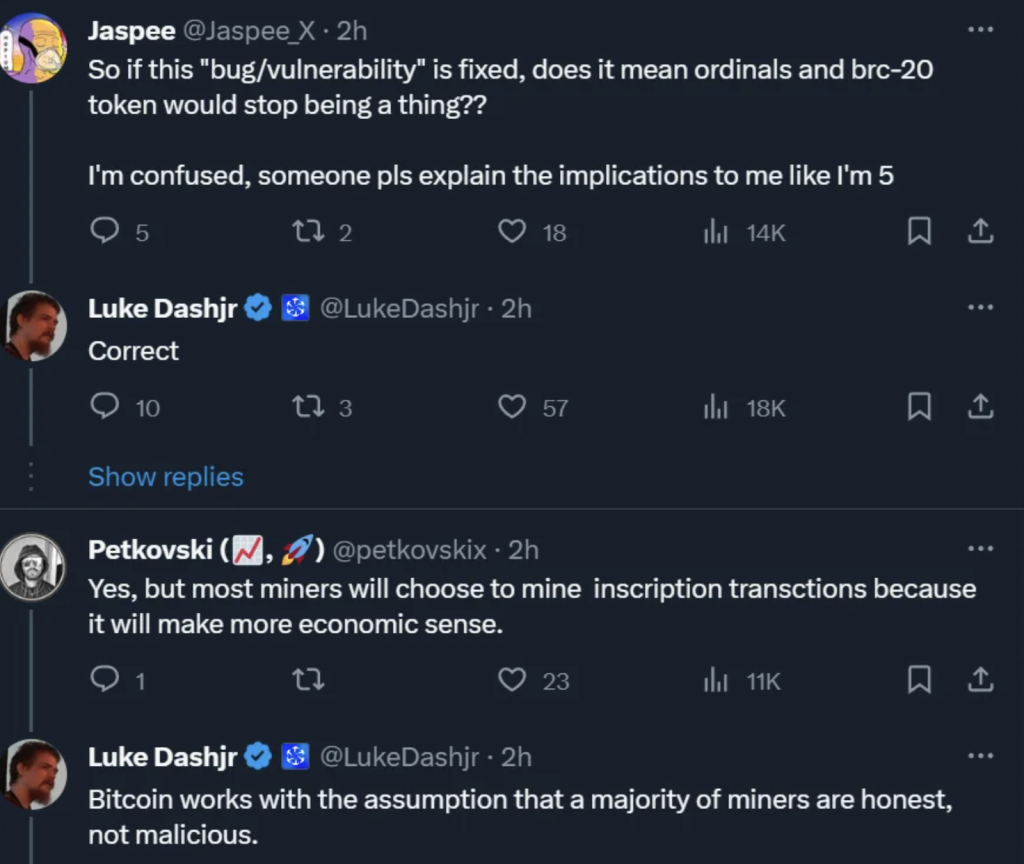Bookmark Petkovski's tweet
This screenshot has height=864, width=1024.
coord(920,679)
